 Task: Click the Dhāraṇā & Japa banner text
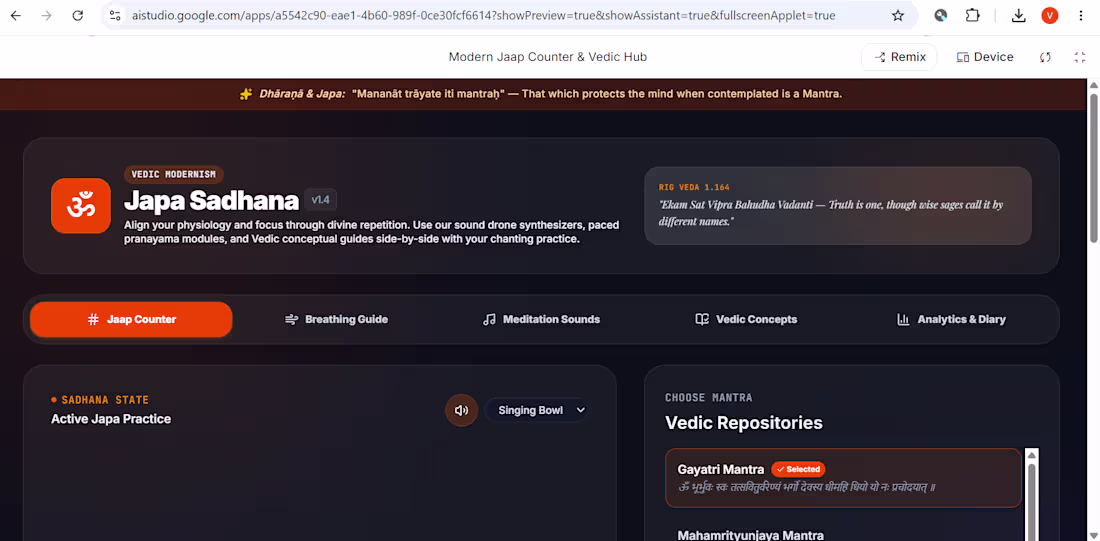[551, 94]
